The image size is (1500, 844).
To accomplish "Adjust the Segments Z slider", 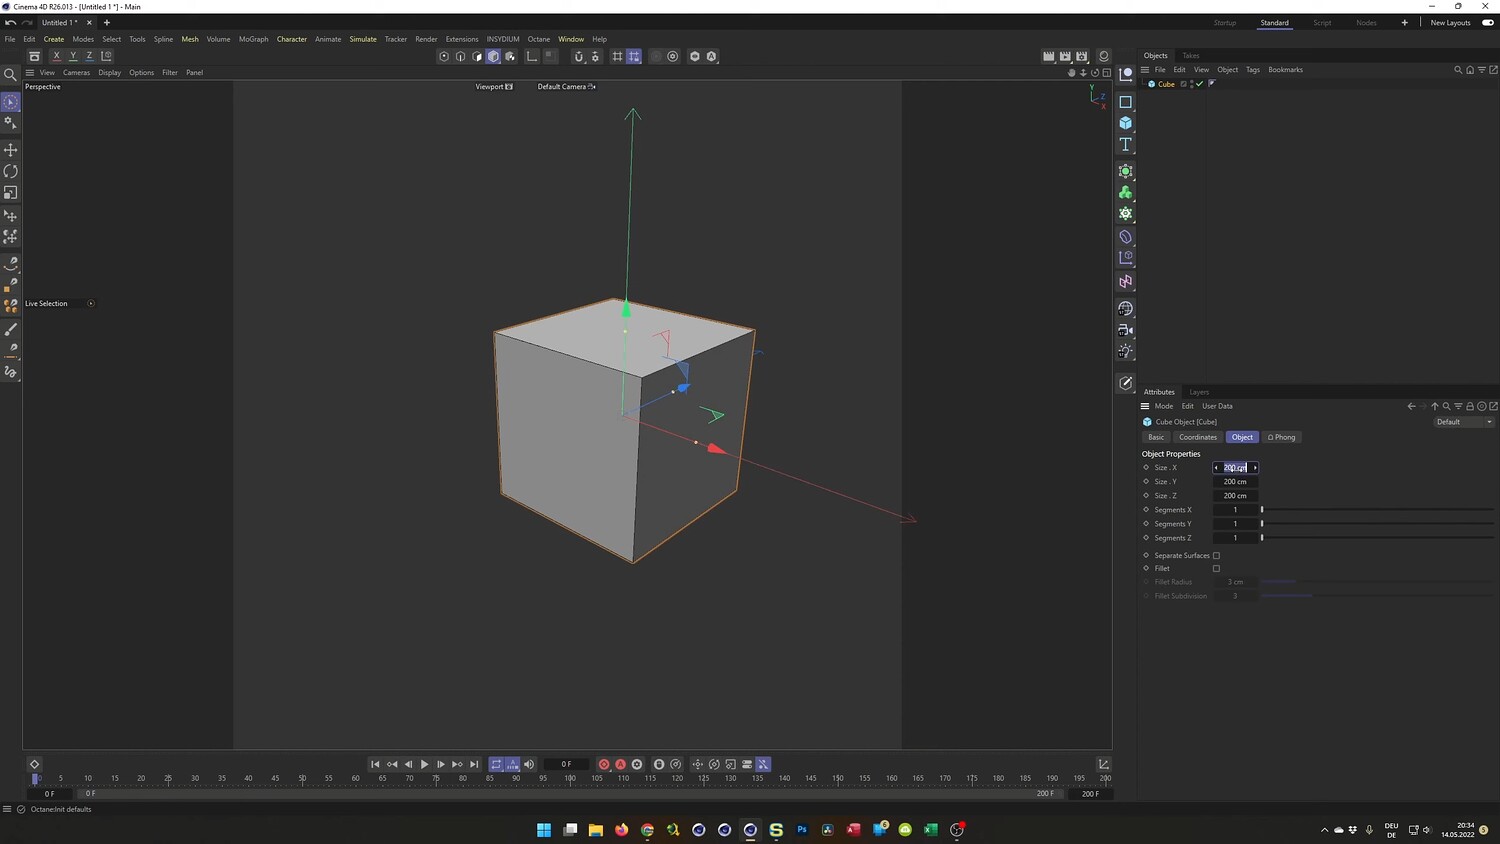I will click(x=1377, y=538).
